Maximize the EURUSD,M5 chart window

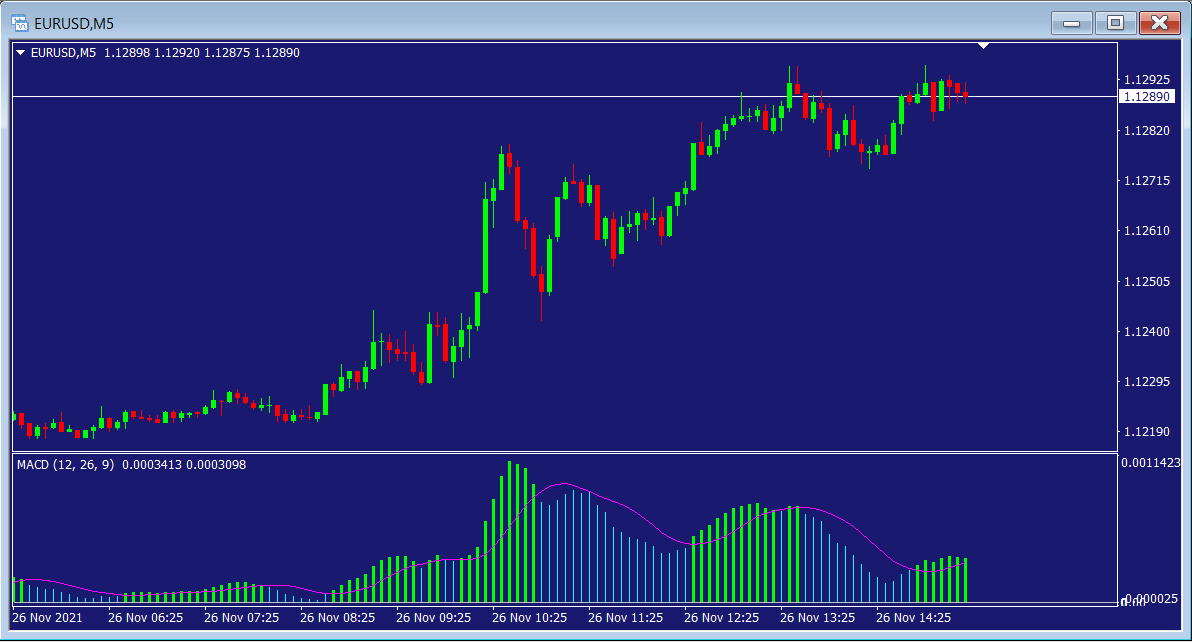[x=1114, y=22]
